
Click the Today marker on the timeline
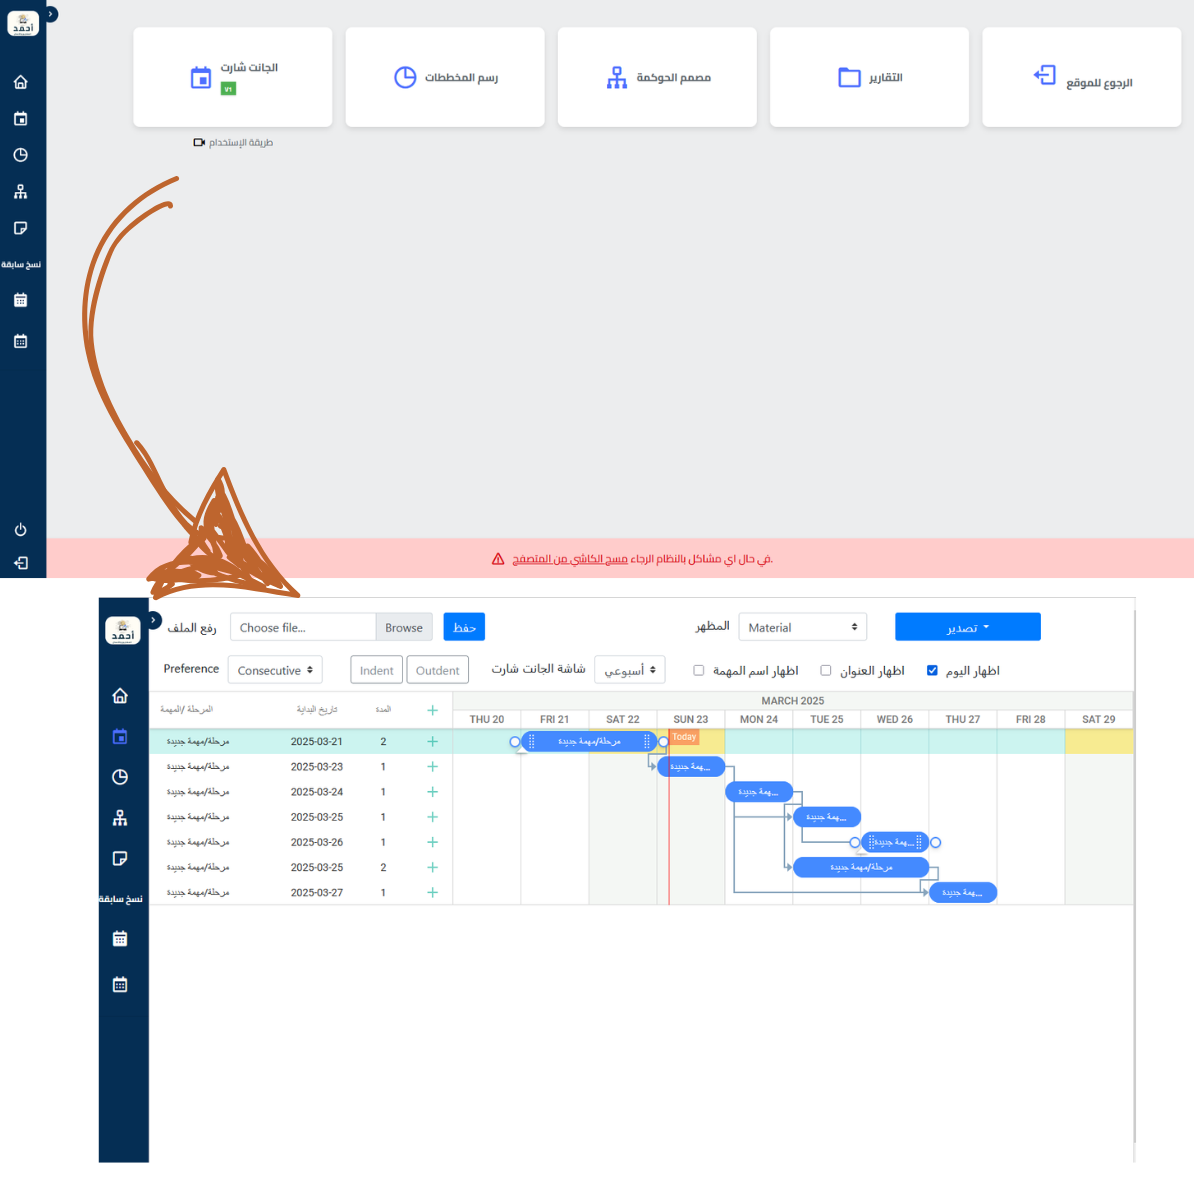(x=684, y=737)
